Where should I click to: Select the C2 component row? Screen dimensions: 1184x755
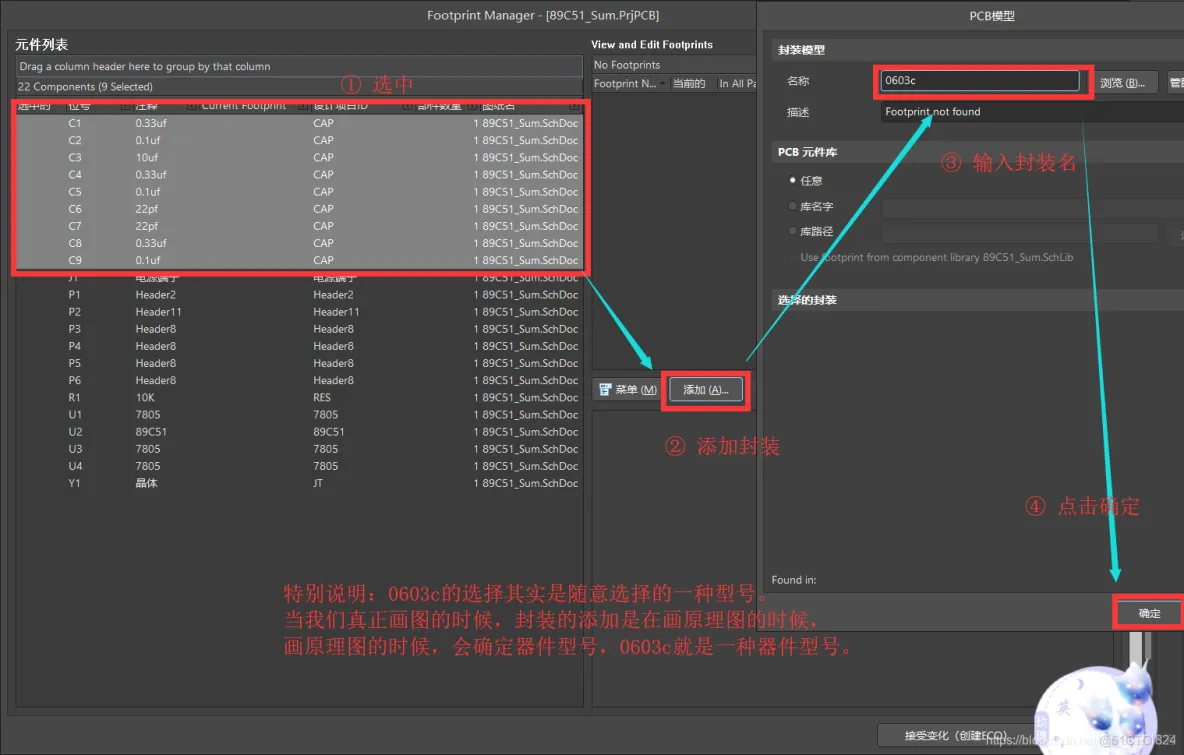click(299, 140)
